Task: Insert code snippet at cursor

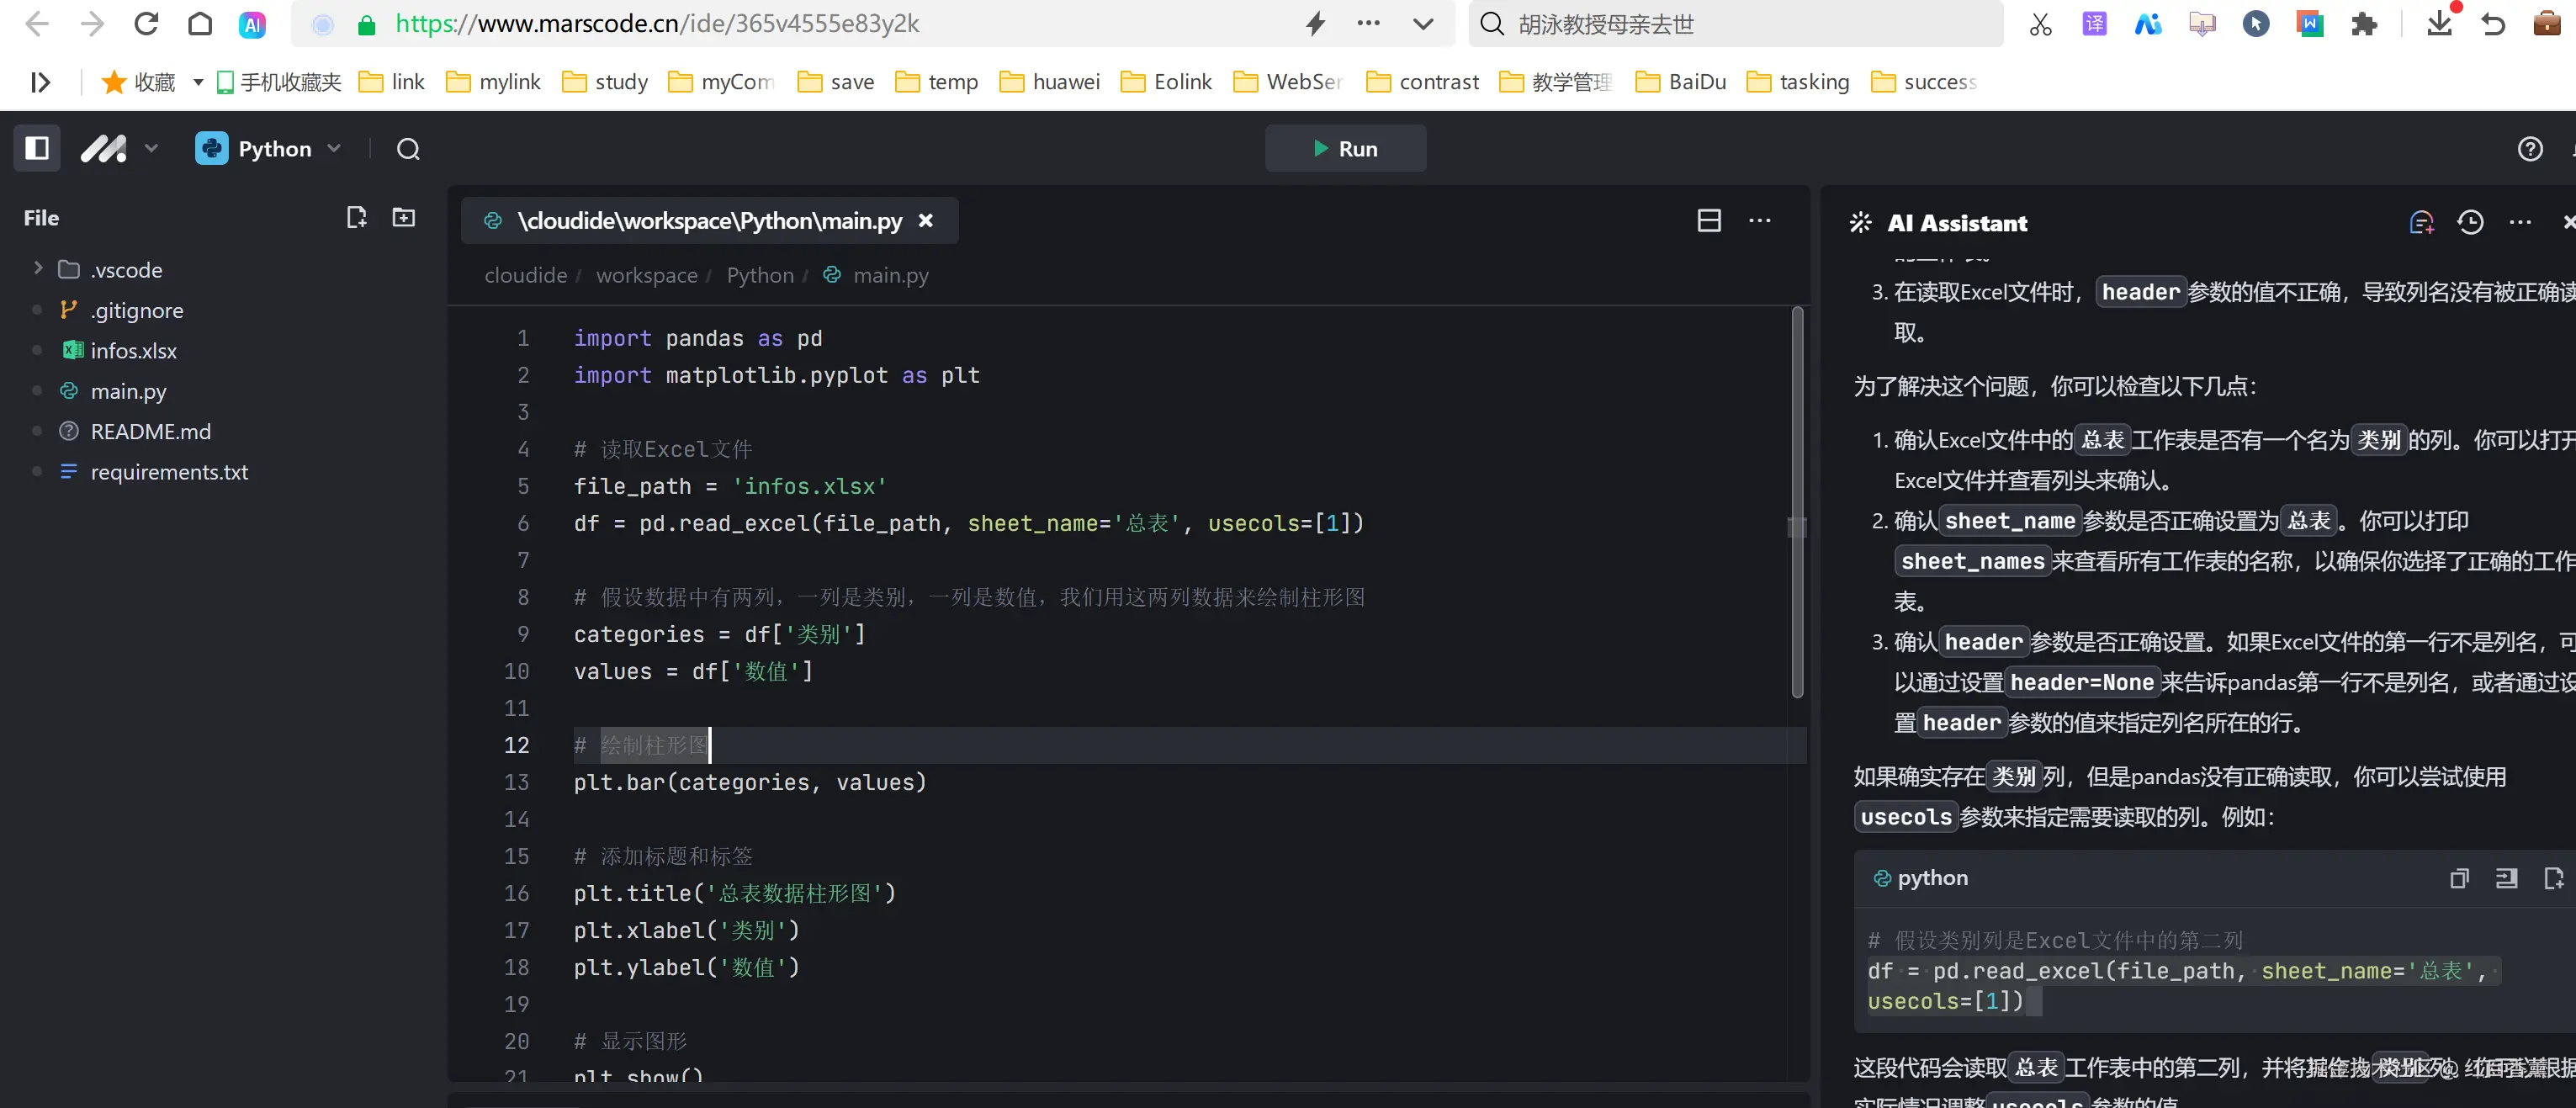Action: click(x=2506, y=878)
